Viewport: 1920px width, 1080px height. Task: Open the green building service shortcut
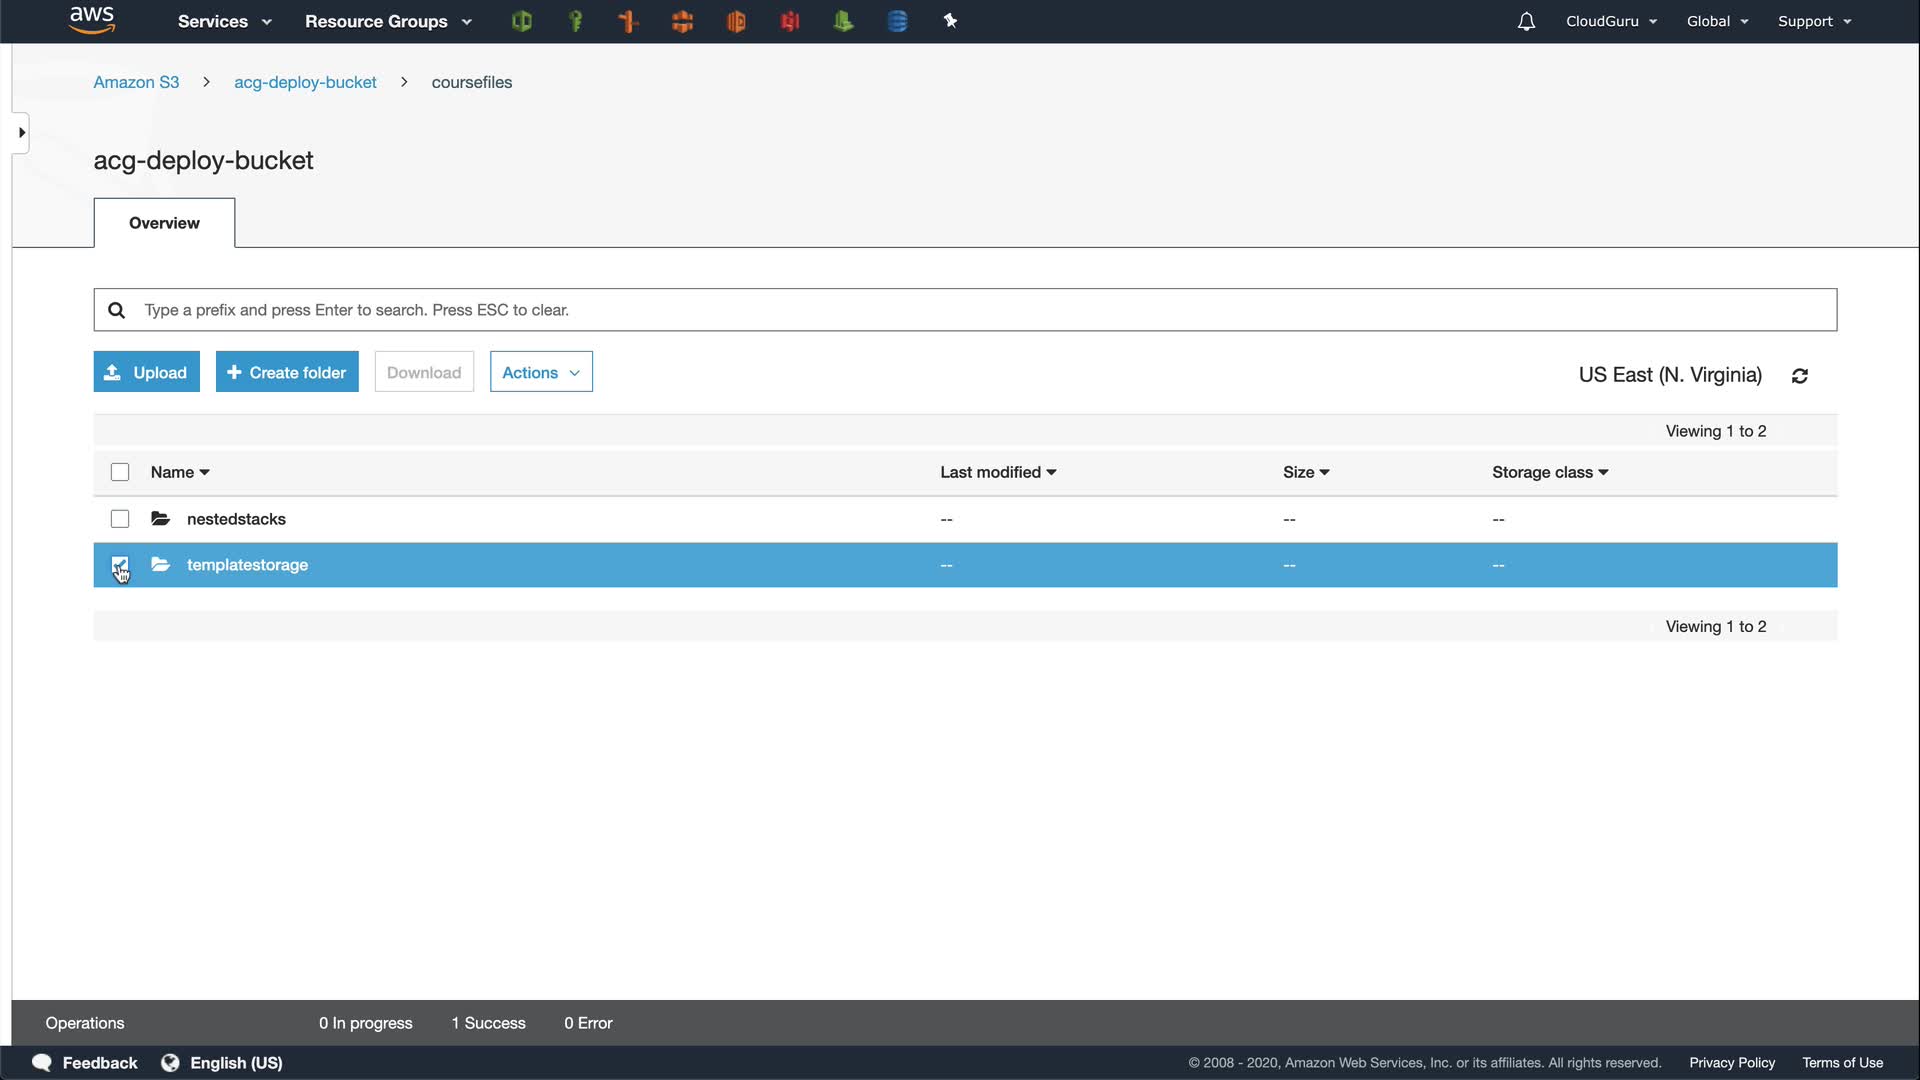point(843,21)
